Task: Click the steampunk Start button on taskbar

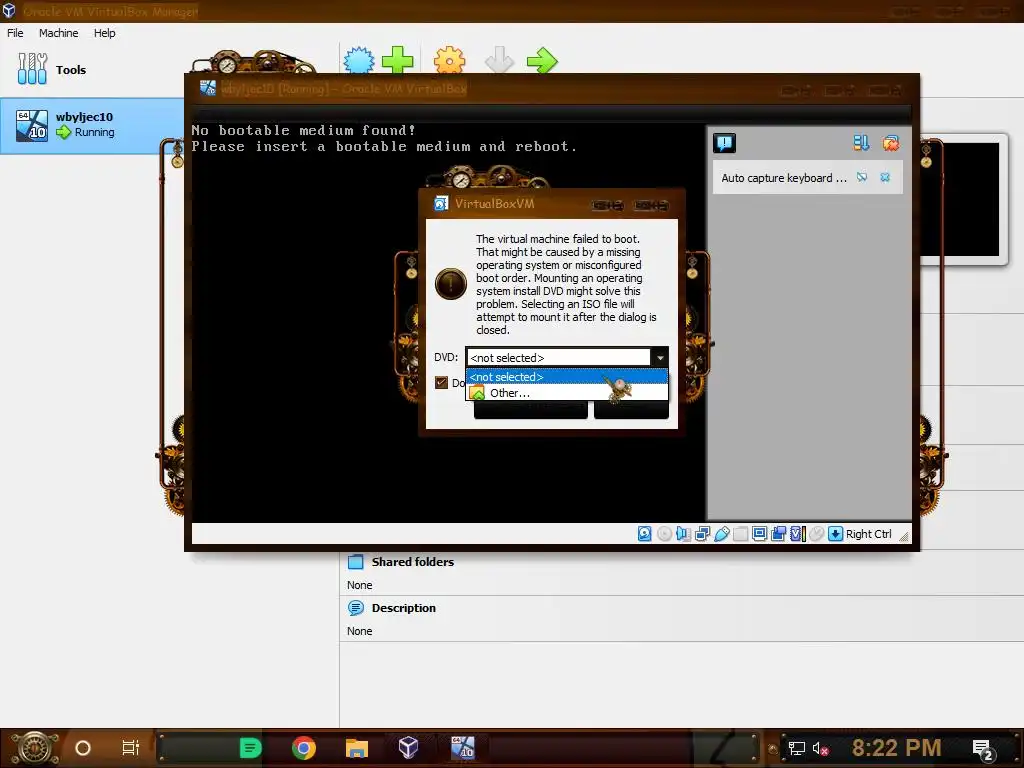Action: point(35,748)
